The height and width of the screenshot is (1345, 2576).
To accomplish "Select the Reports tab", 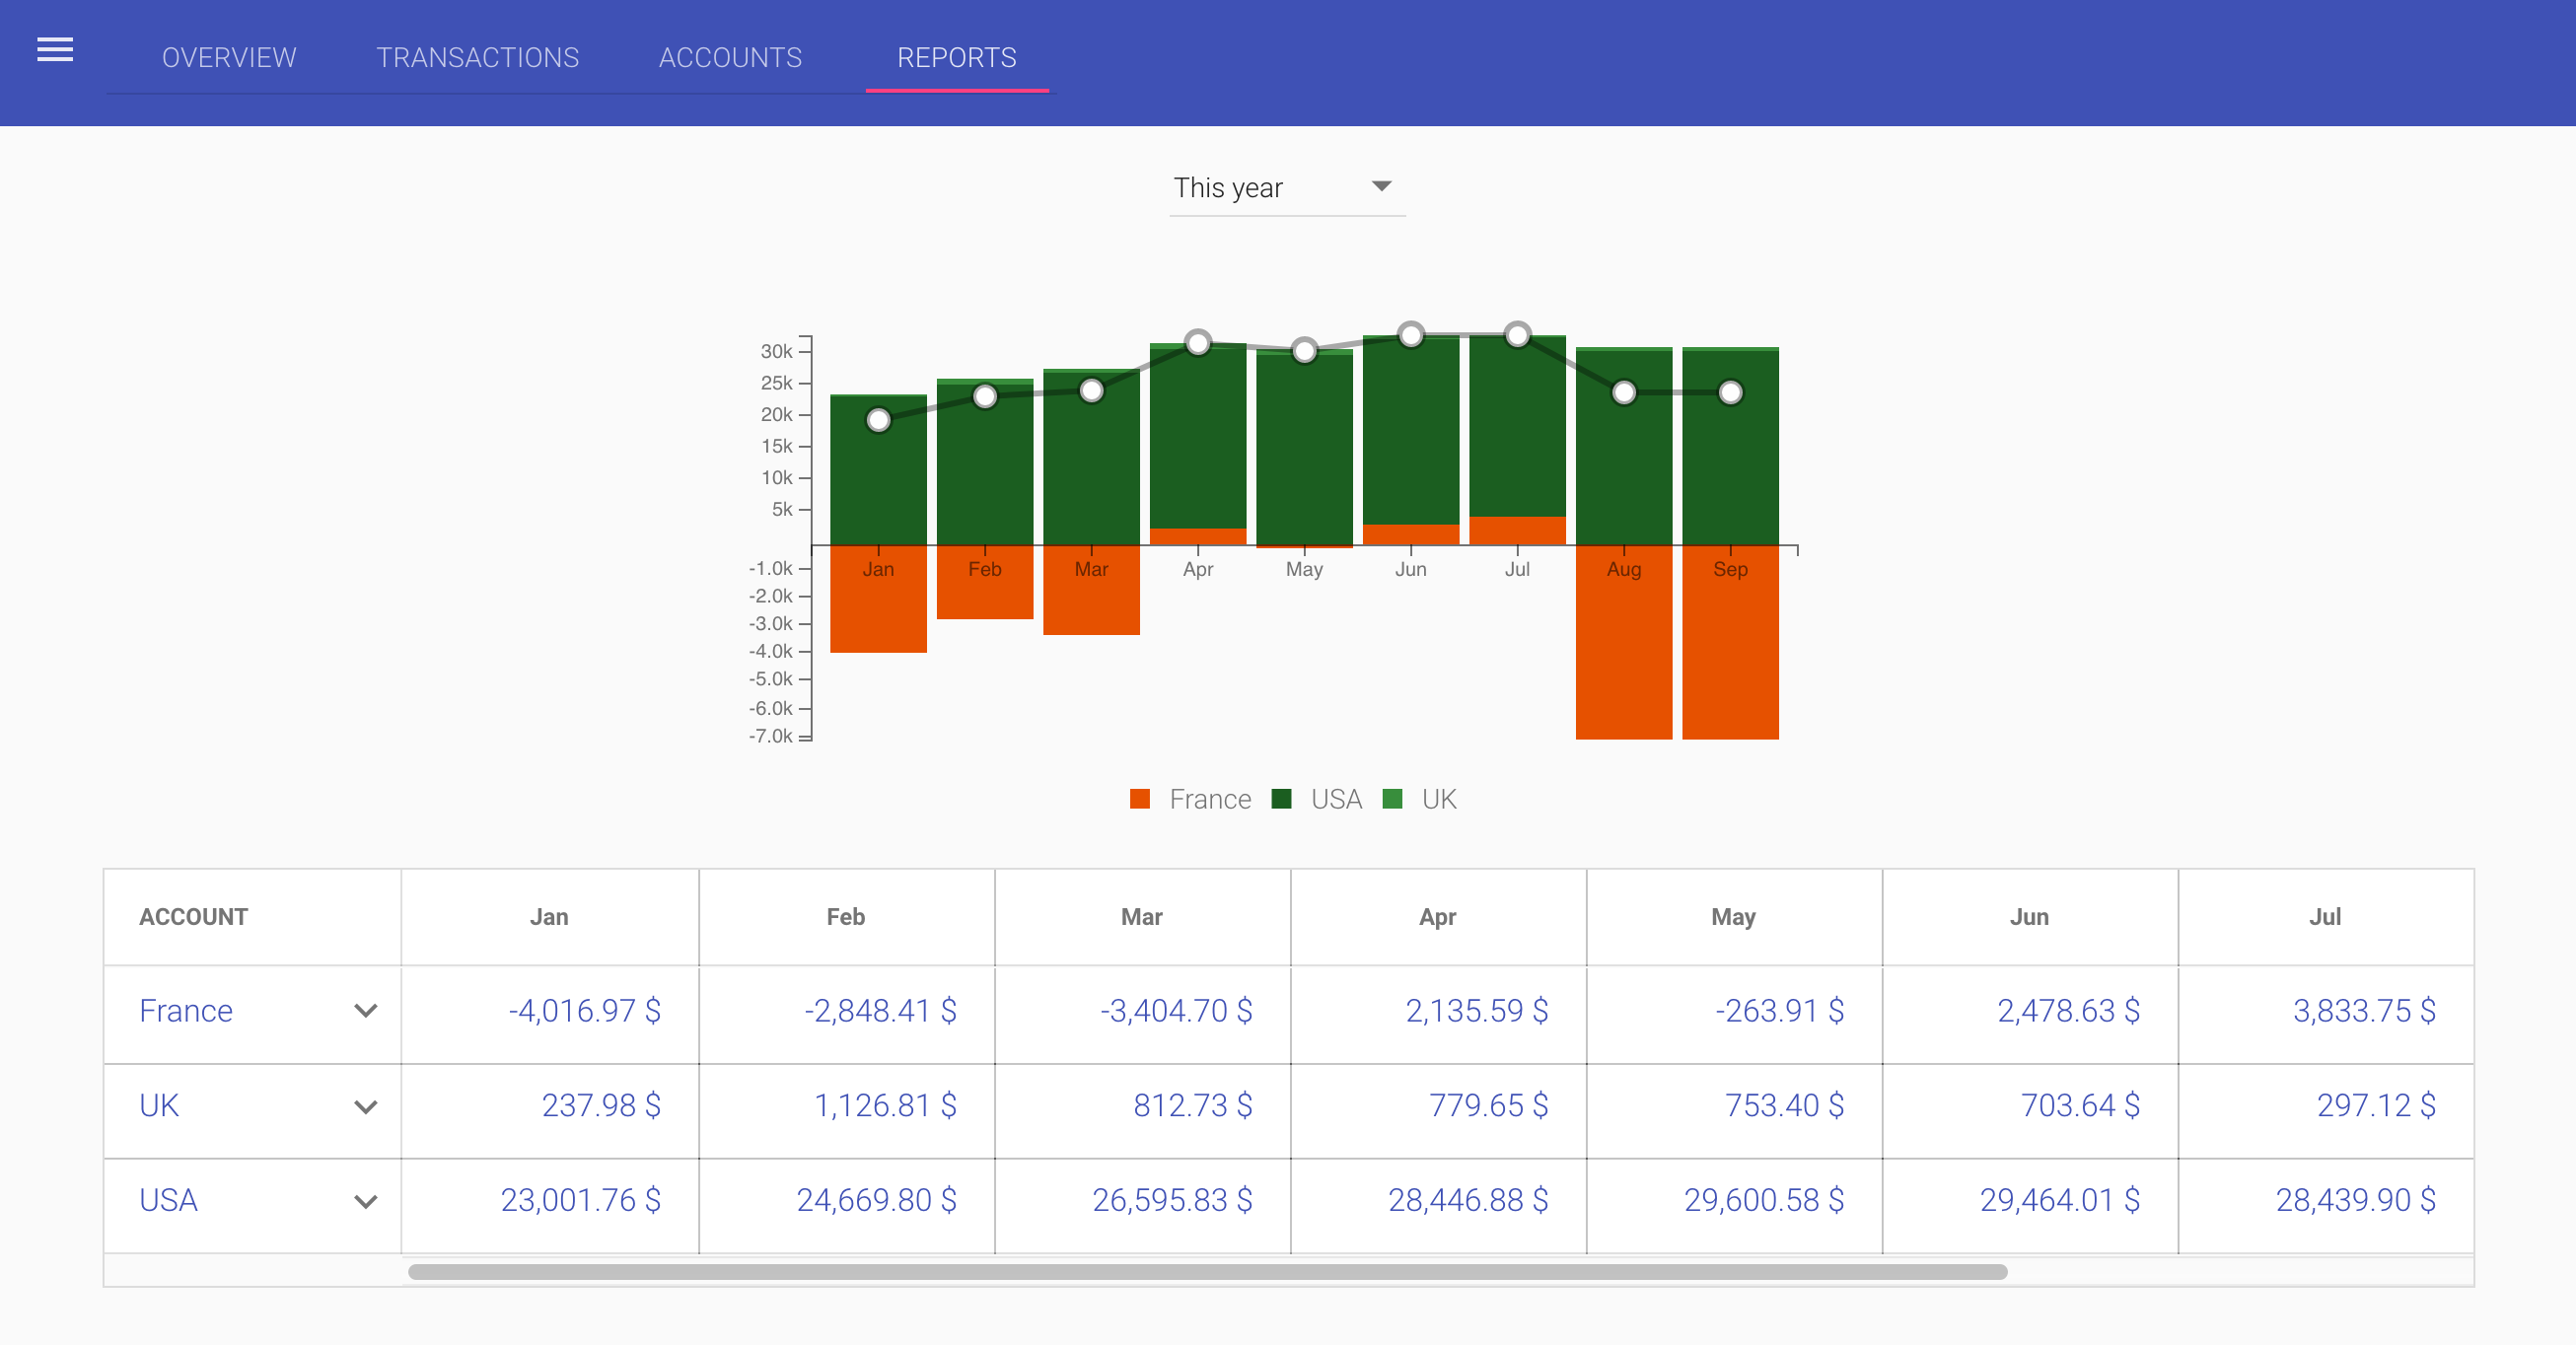I will click(x=956, y=58).
